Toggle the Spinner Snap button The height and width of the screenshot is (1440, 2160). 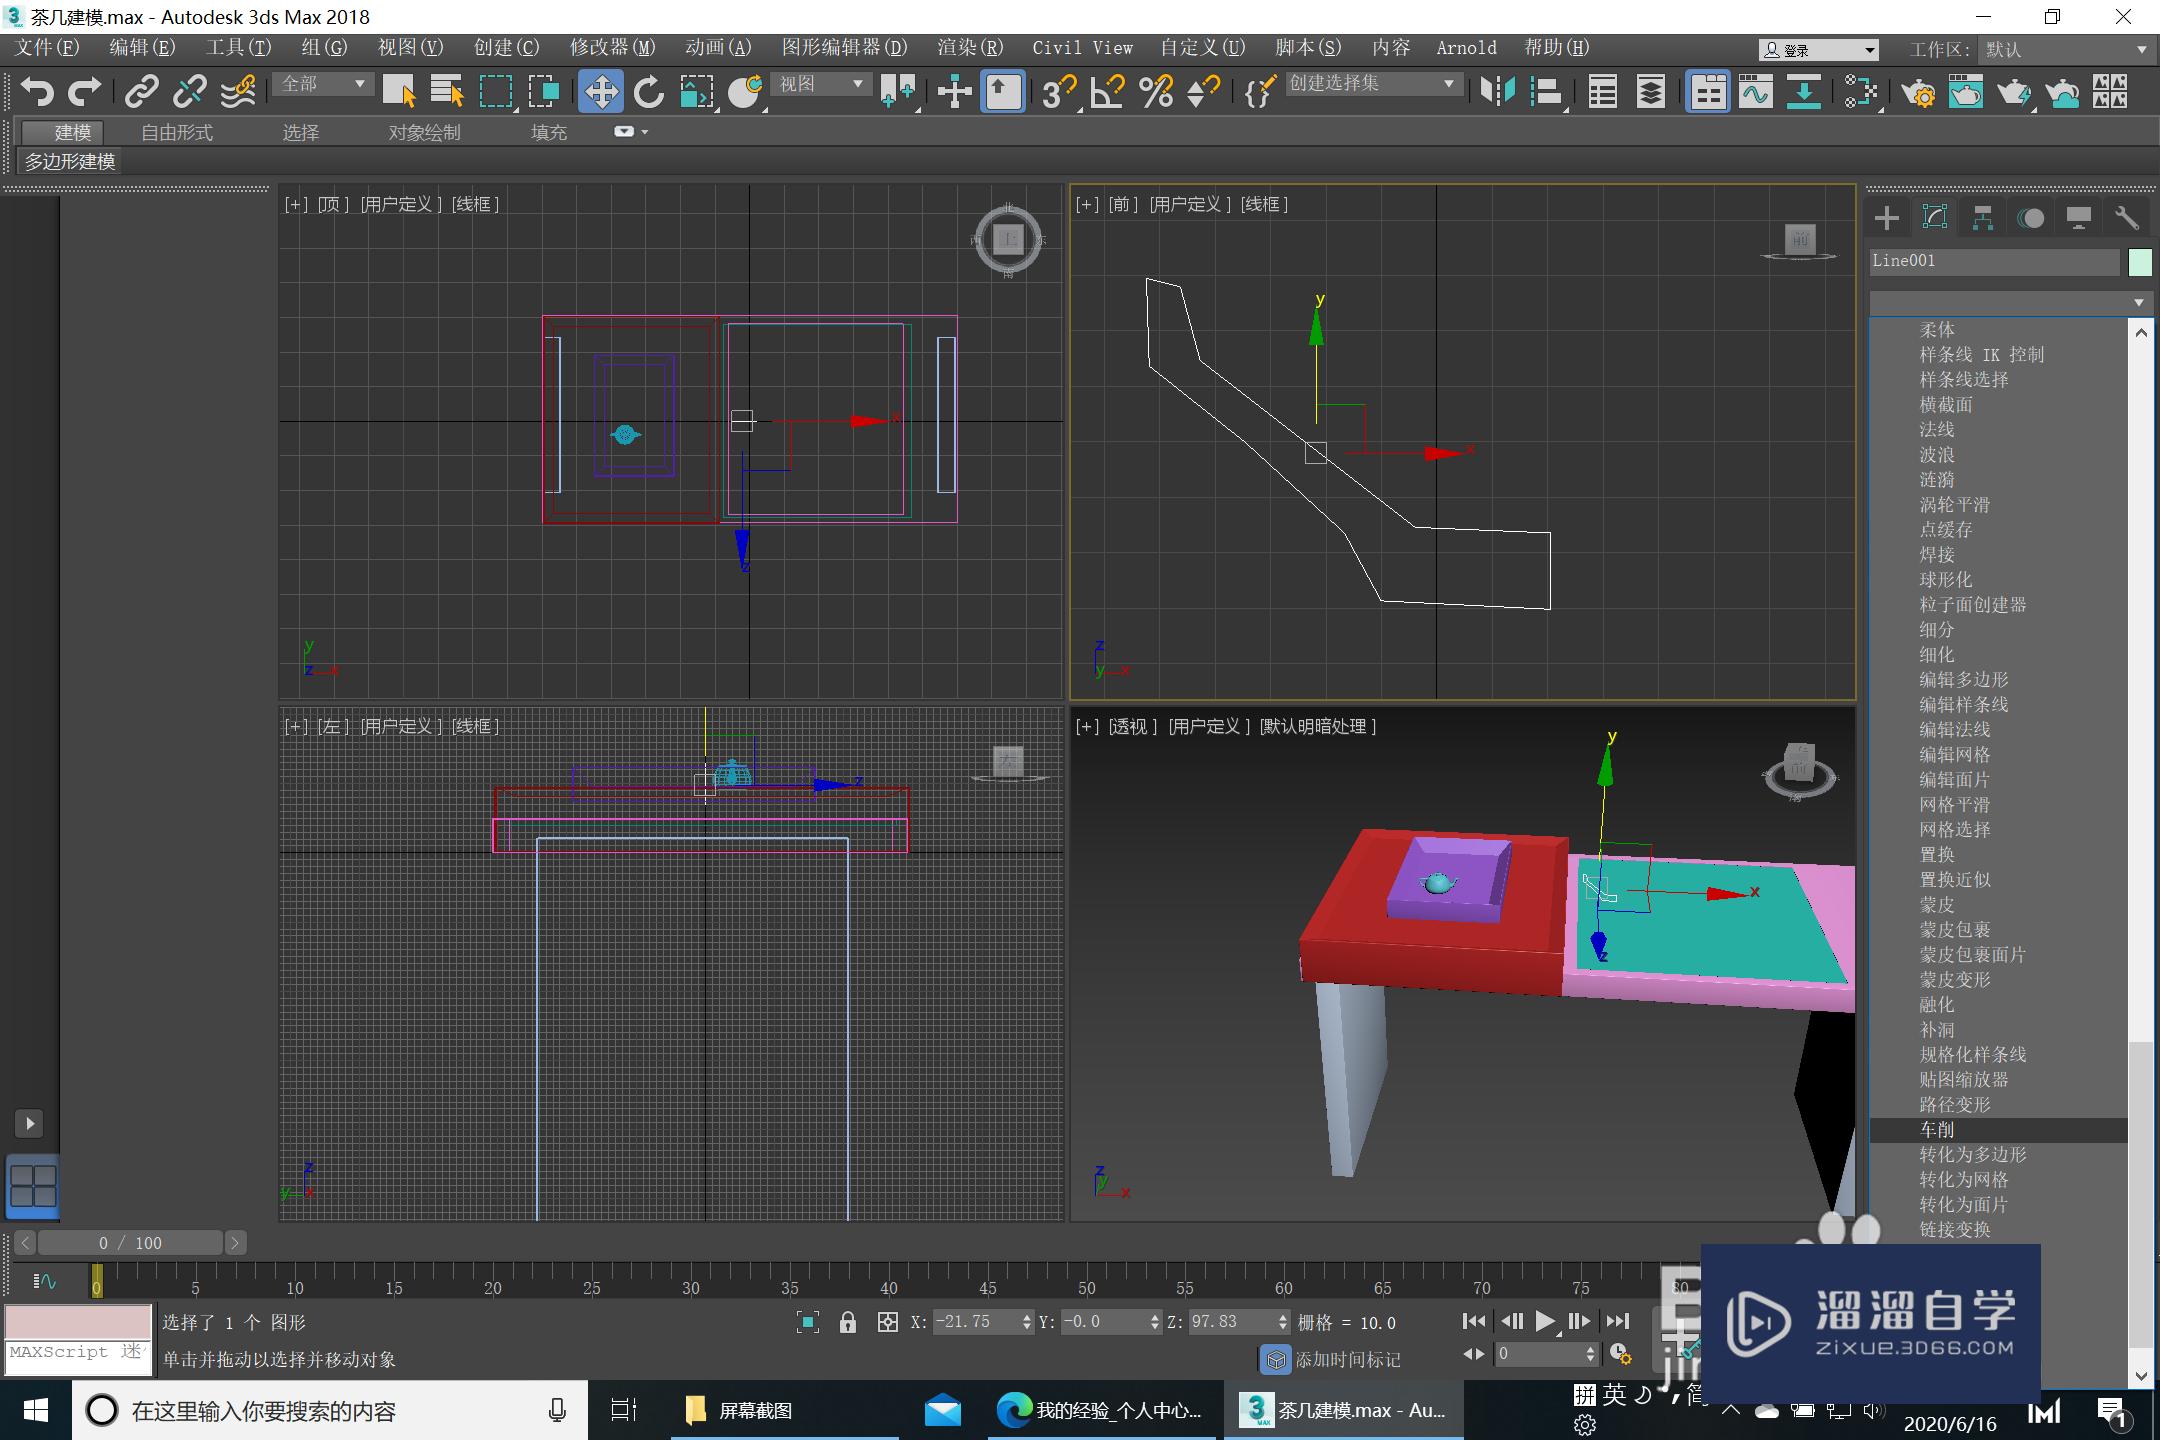(x=1204, y=92)
